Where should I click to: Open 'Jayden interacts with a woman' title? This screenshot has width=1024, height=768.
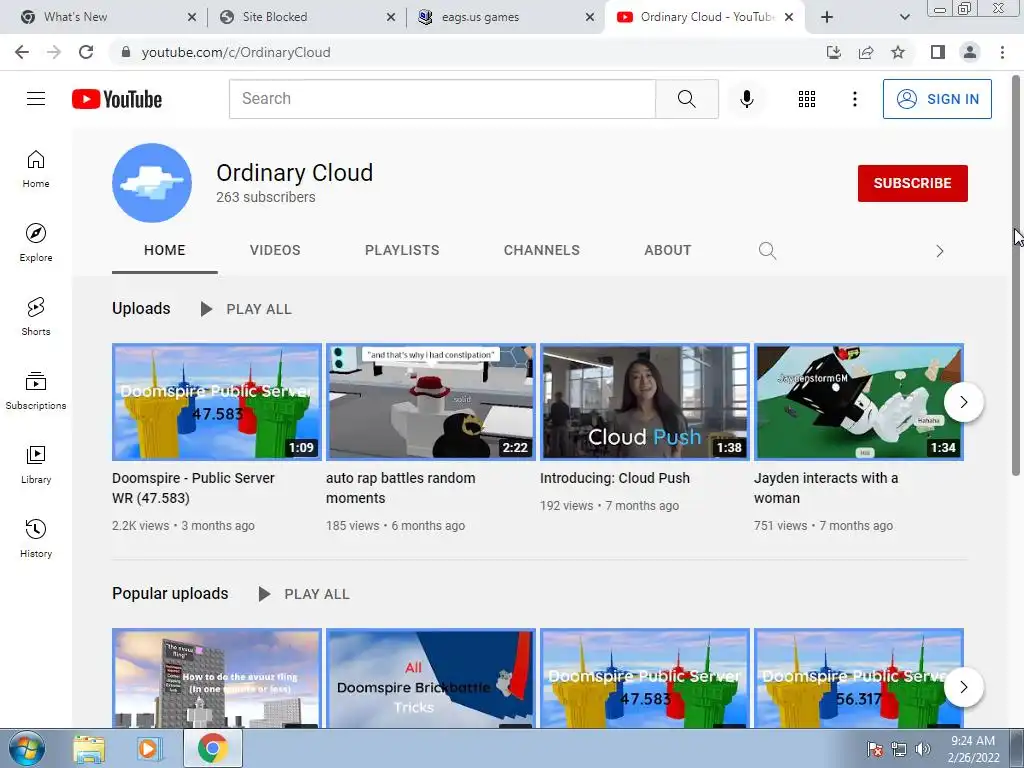(826, 488)
